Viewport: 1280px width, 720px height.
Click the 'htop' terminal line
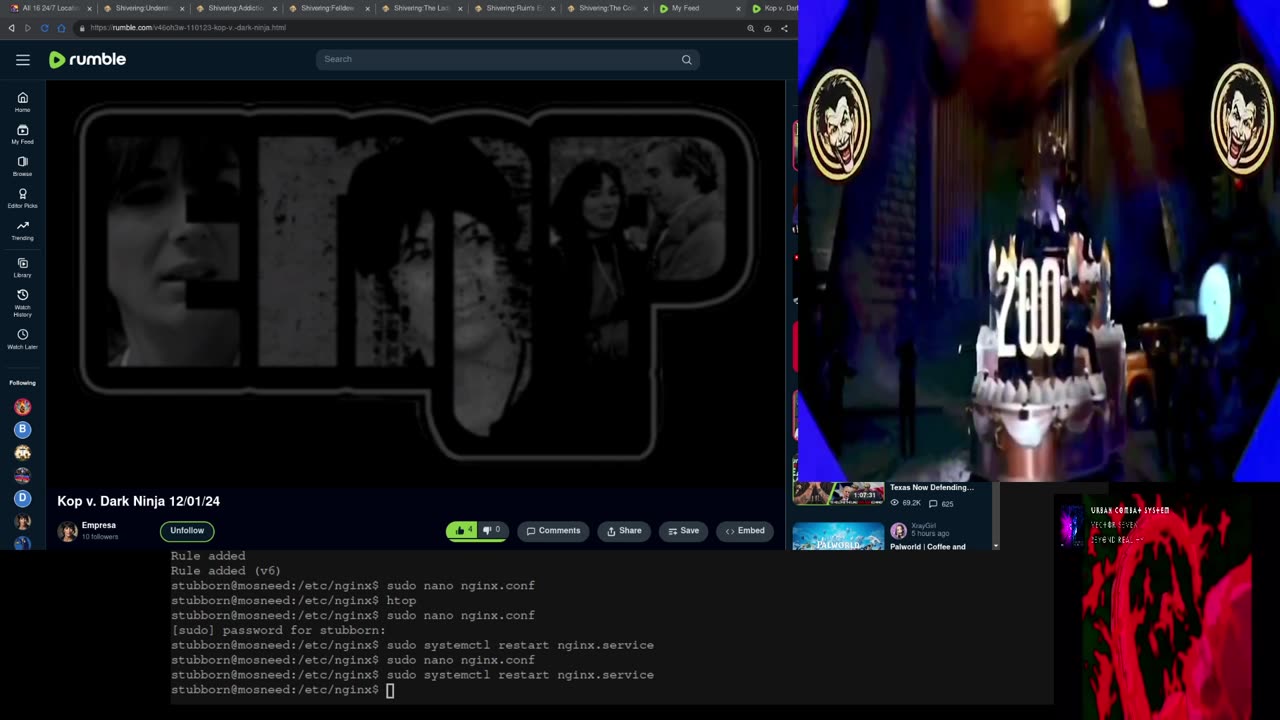click(x=294, y=601)
